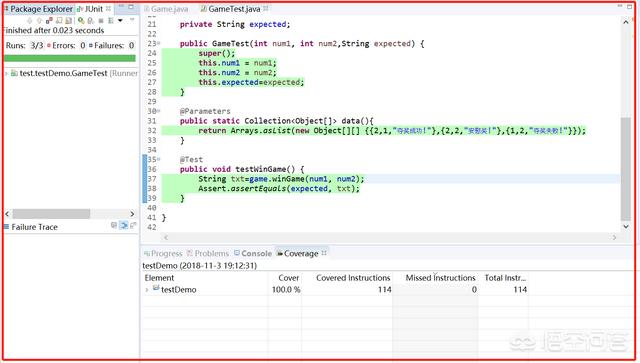This screenshot has width=640, height=363.
Task: Open the Test Run History icon
Action: (x=111, y=20)
